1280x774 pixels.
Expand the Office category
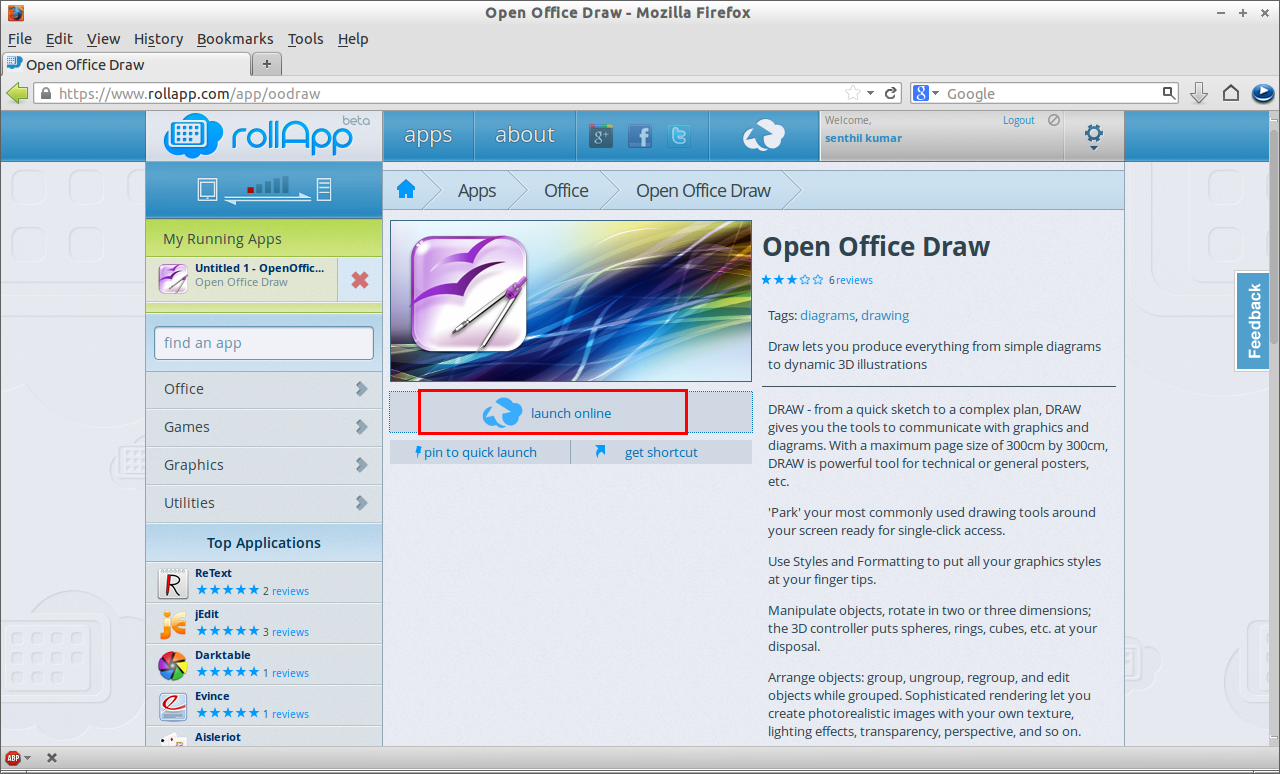coord(264,389)
